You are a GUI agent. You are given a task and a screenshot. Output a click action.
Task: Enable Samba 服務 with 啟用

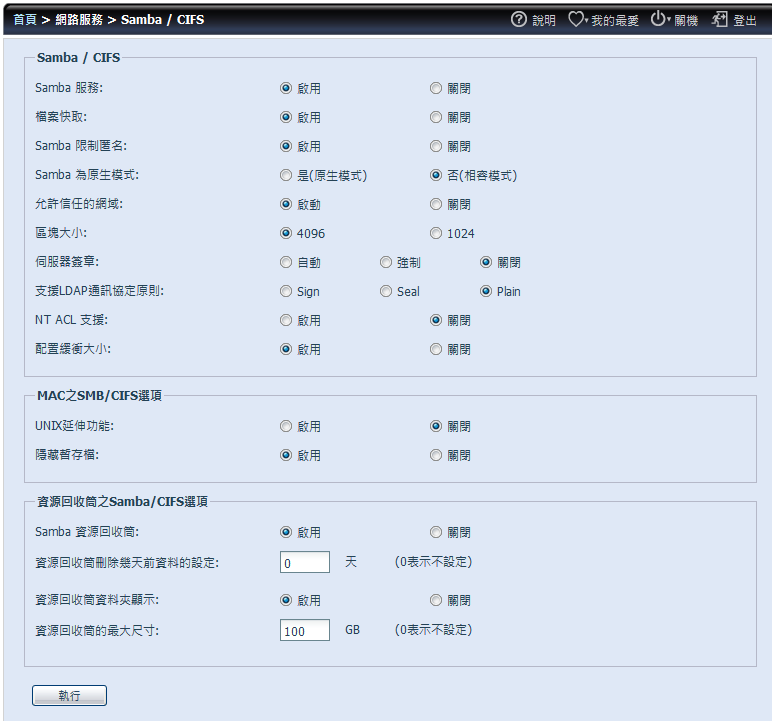click(x=286, y=88)
